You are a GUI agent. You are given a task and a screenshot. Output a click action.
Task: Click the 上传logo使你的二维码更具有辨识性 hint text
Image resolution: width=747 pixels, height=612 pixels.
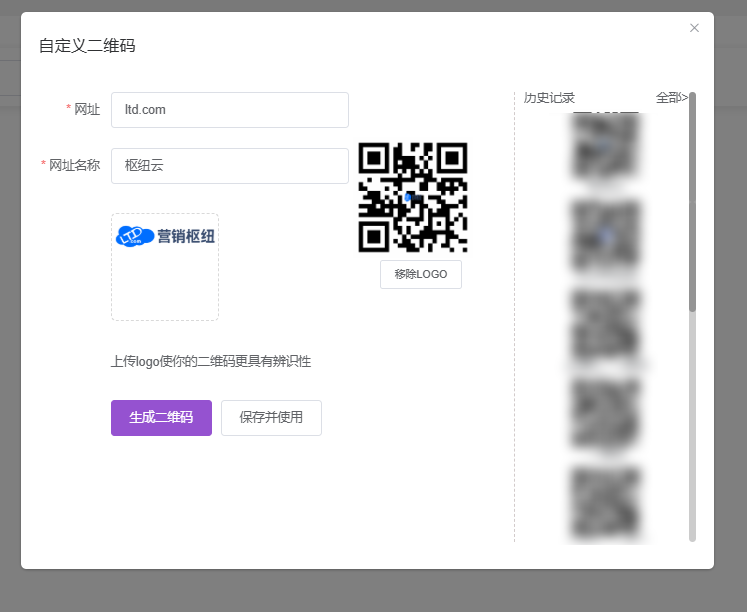pyautogui.click(x=211, y=361)
